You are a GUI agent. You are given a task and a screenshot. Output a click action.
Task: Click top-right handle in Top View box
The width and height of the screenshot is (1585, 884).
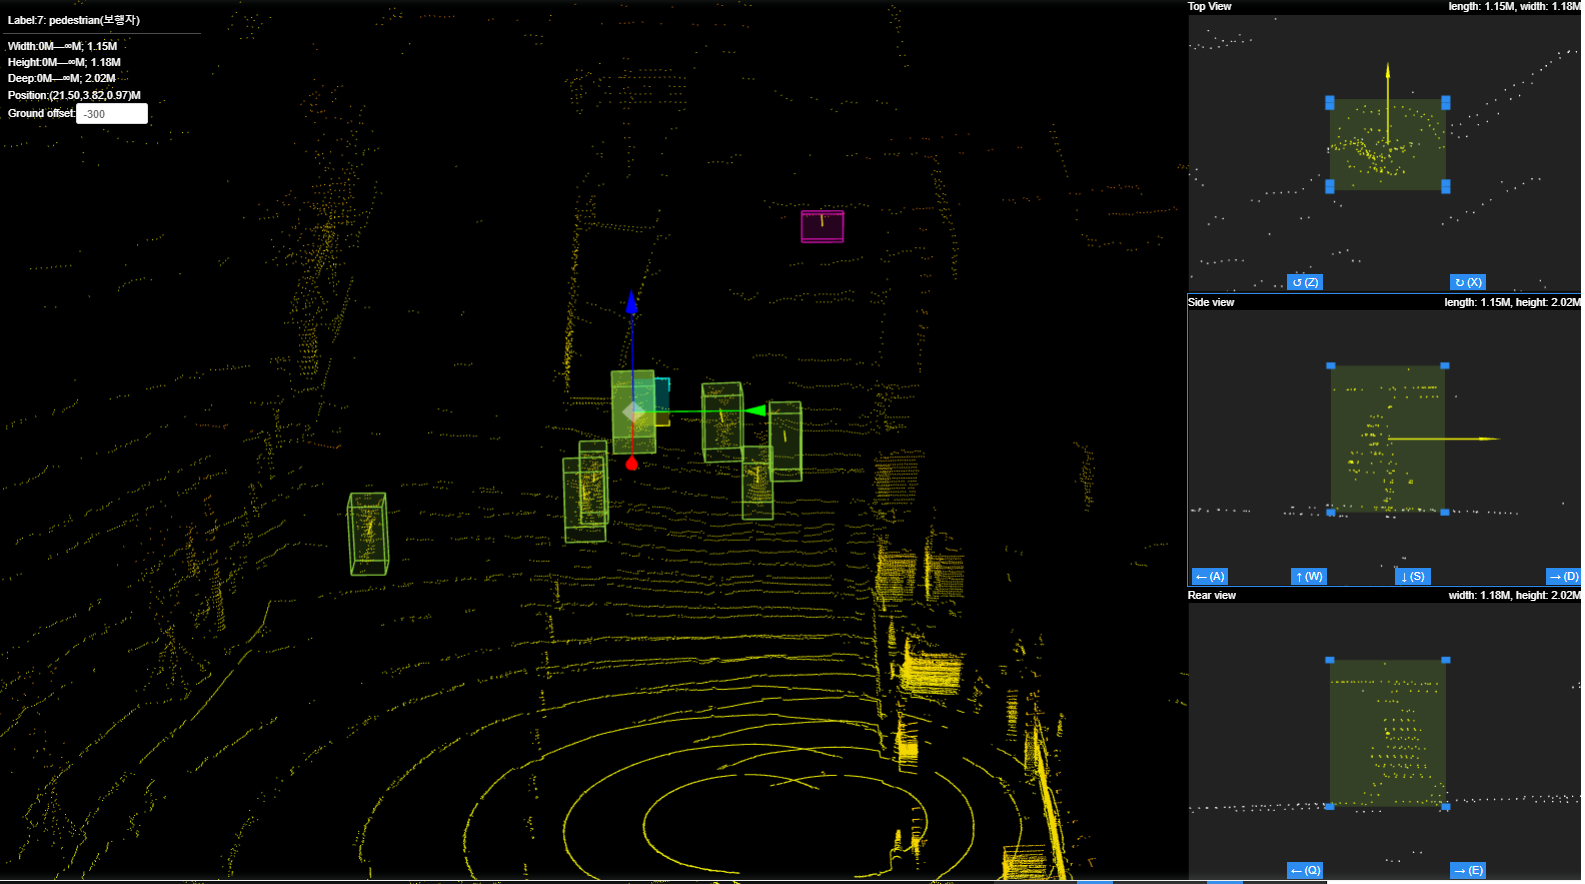click(x=1445, y=102)
